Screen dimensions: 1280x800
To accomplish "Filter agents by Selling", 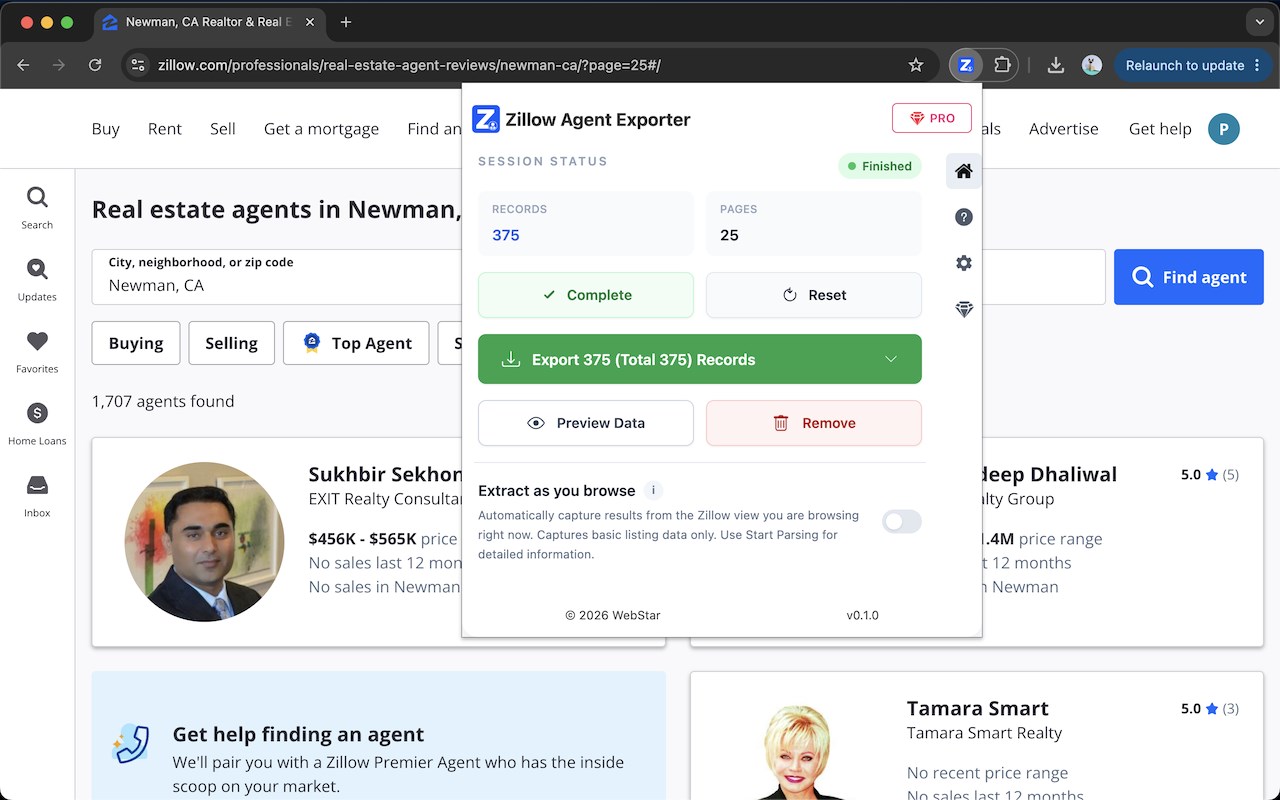I will (x=232, y=343).
